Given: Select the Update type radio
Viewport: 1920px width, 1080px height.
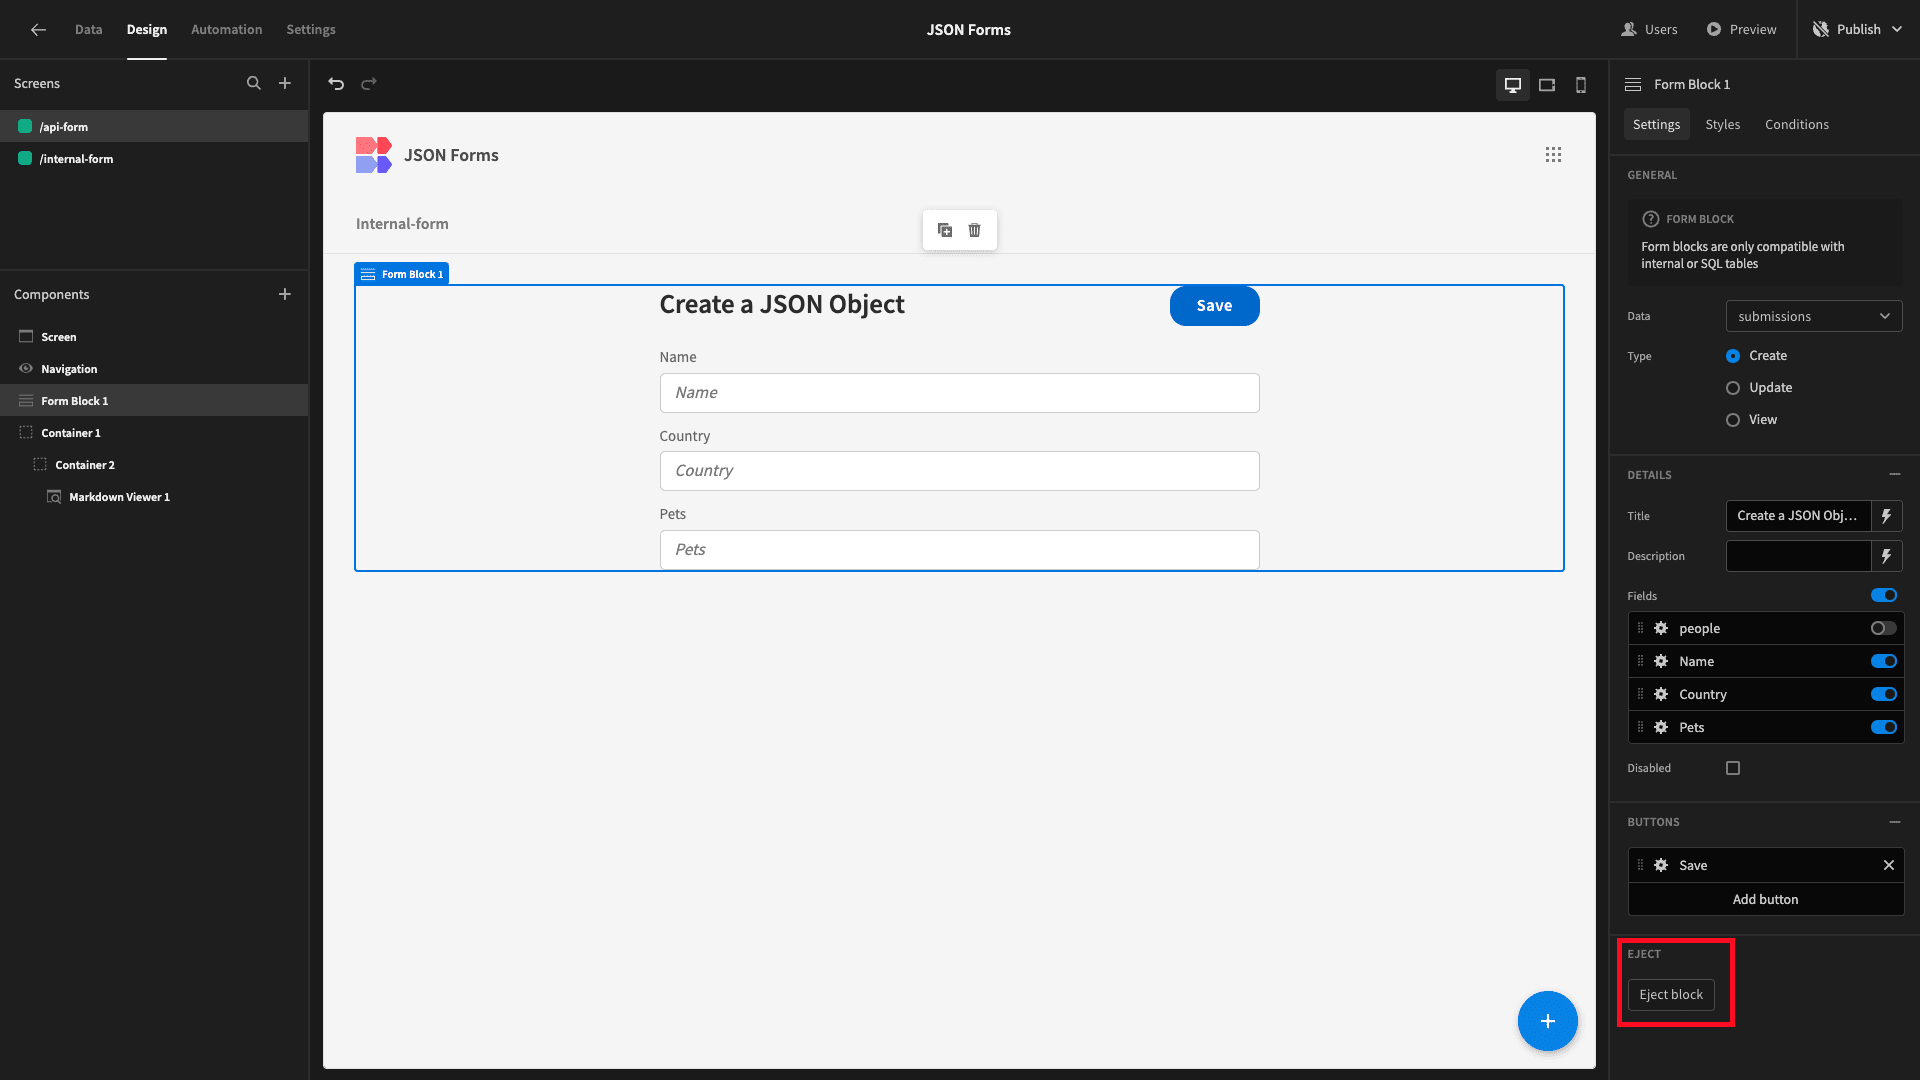Looking at the screenshot, I should click(x=1733, y=388).
